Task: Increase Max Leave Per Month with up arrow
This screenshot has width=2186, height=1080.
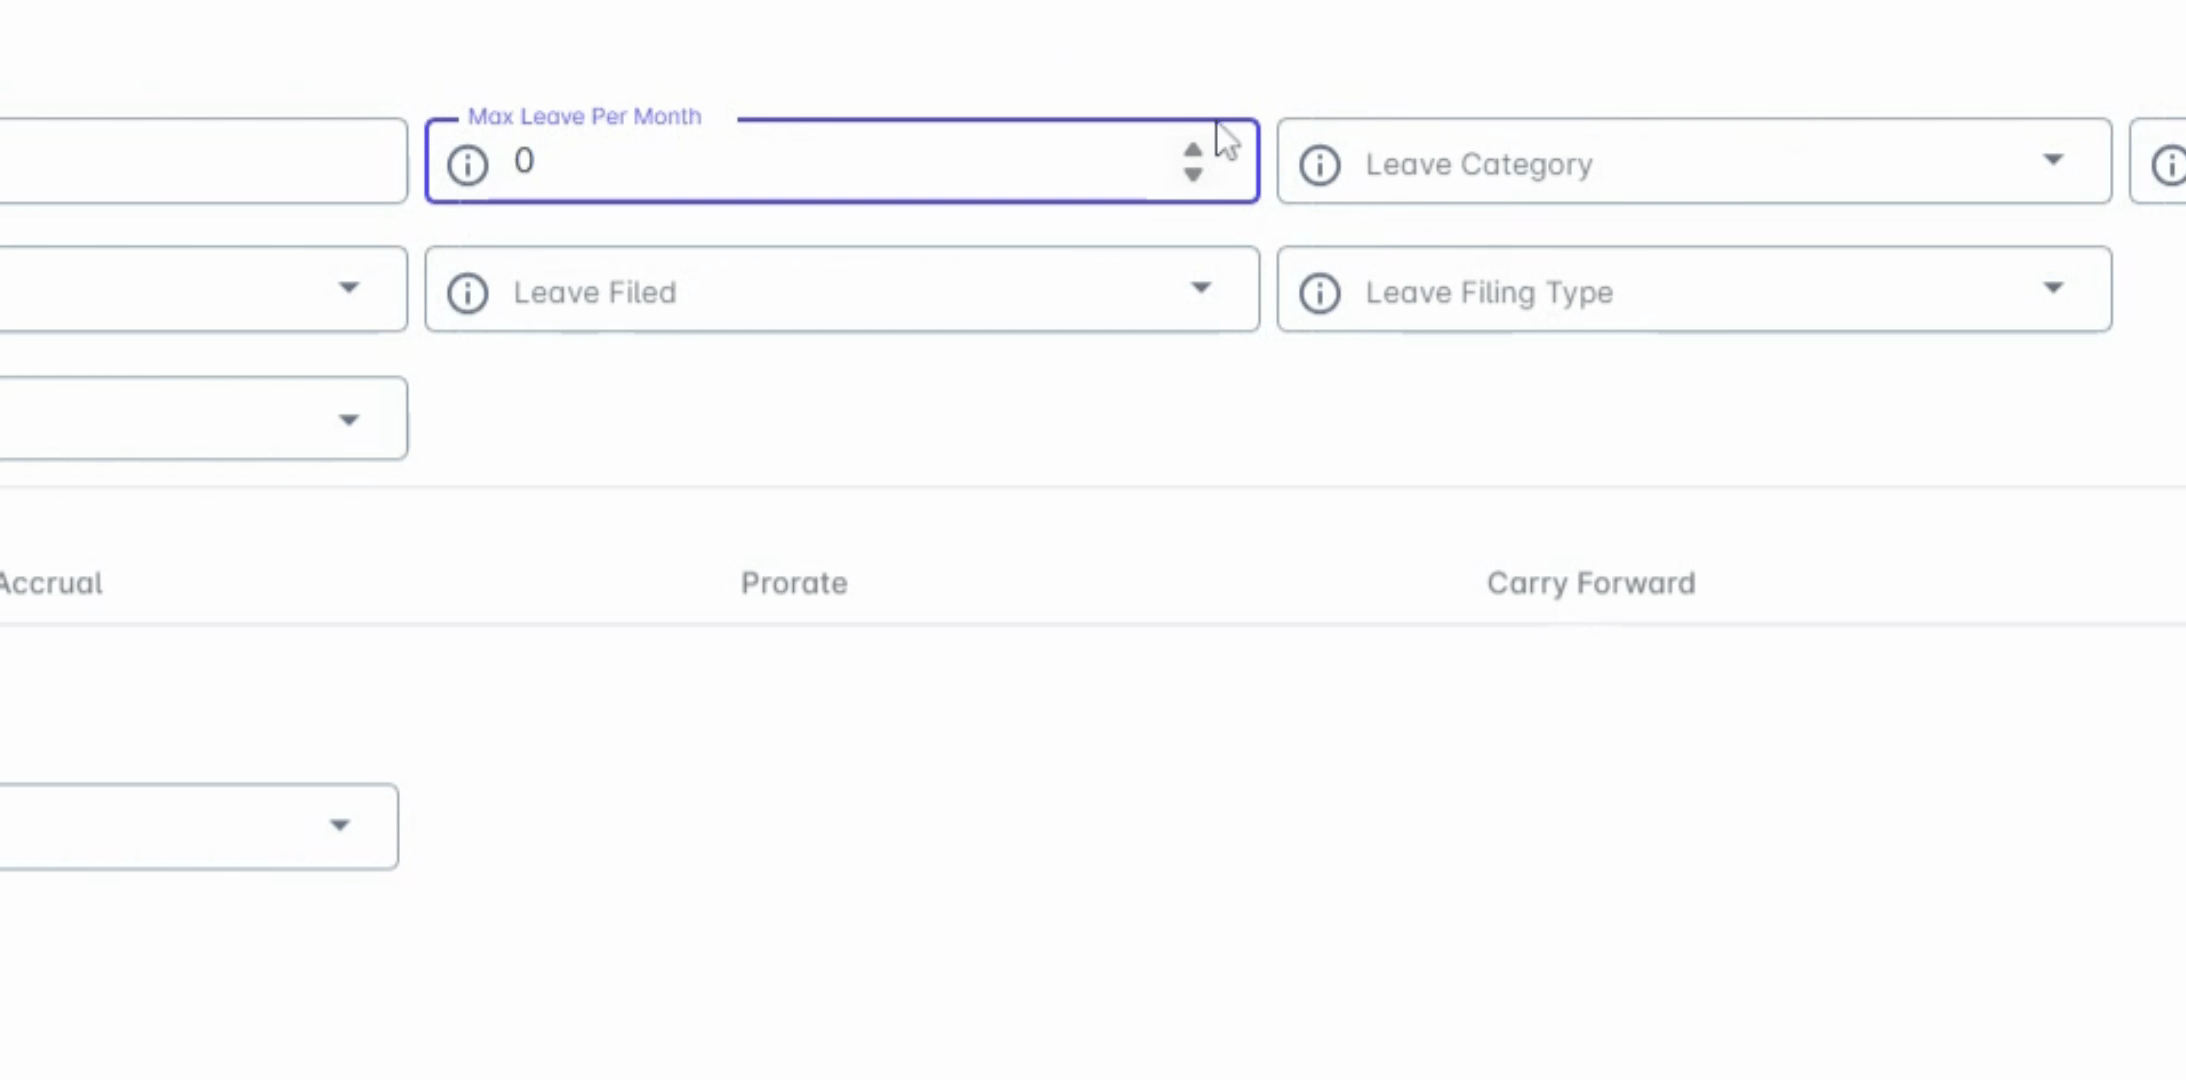Action: 1192,150
